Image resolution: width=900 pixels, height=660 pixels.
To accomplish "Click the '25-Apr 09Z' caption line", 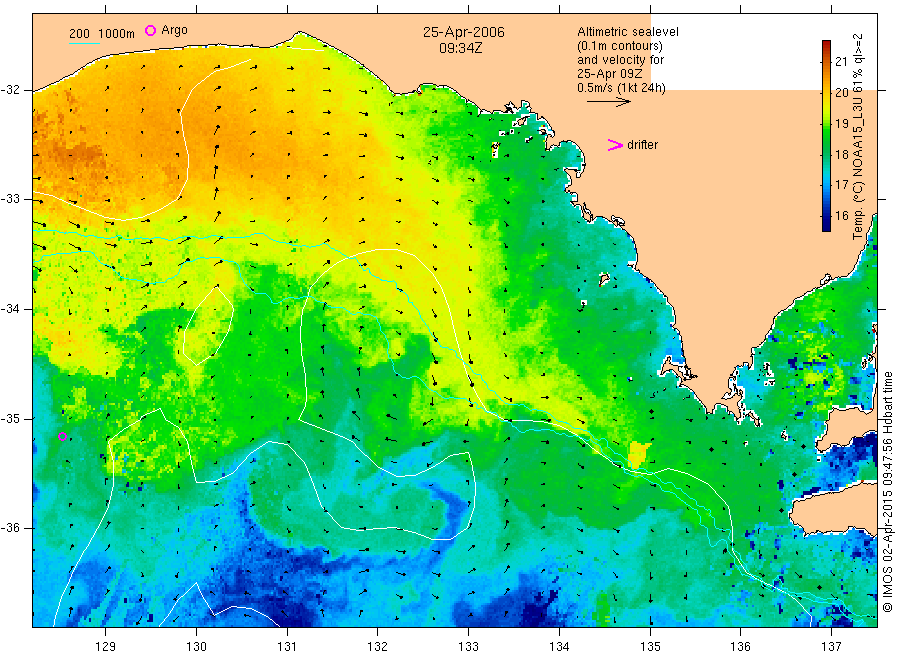I will pyautogui.click(x=610, y=74).
